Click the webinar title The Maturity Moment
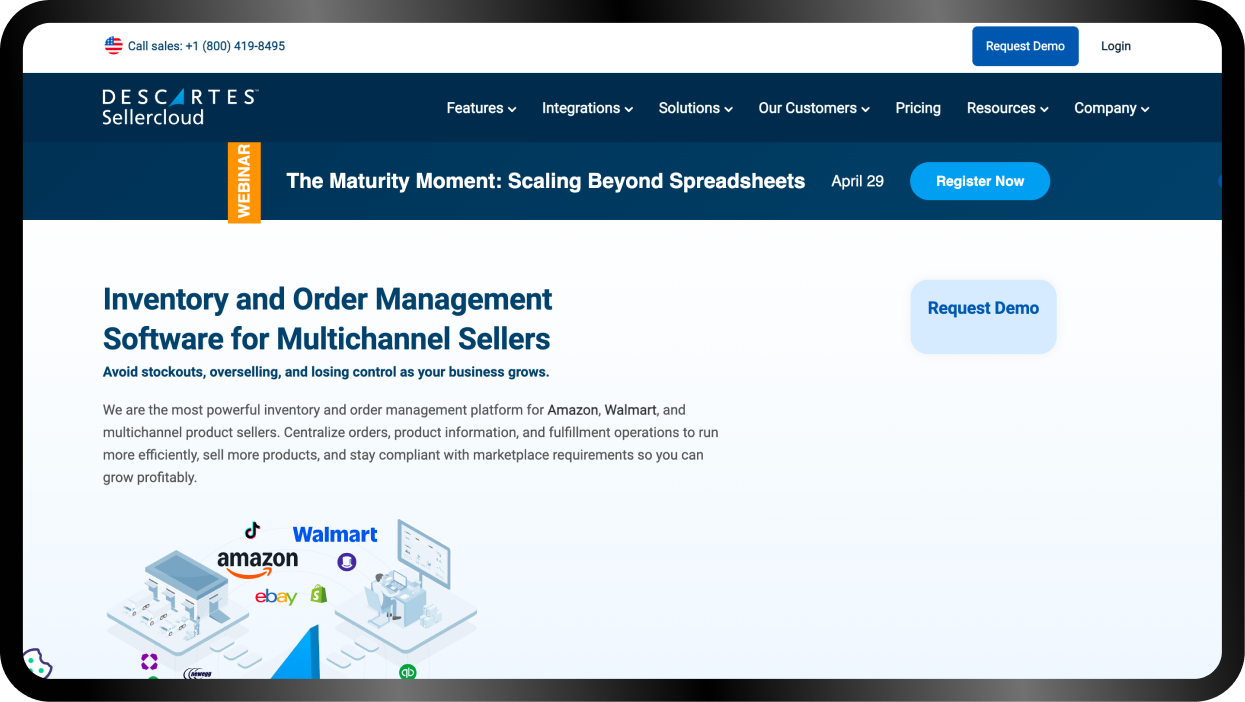1245x702 pixels. point(545,181)
